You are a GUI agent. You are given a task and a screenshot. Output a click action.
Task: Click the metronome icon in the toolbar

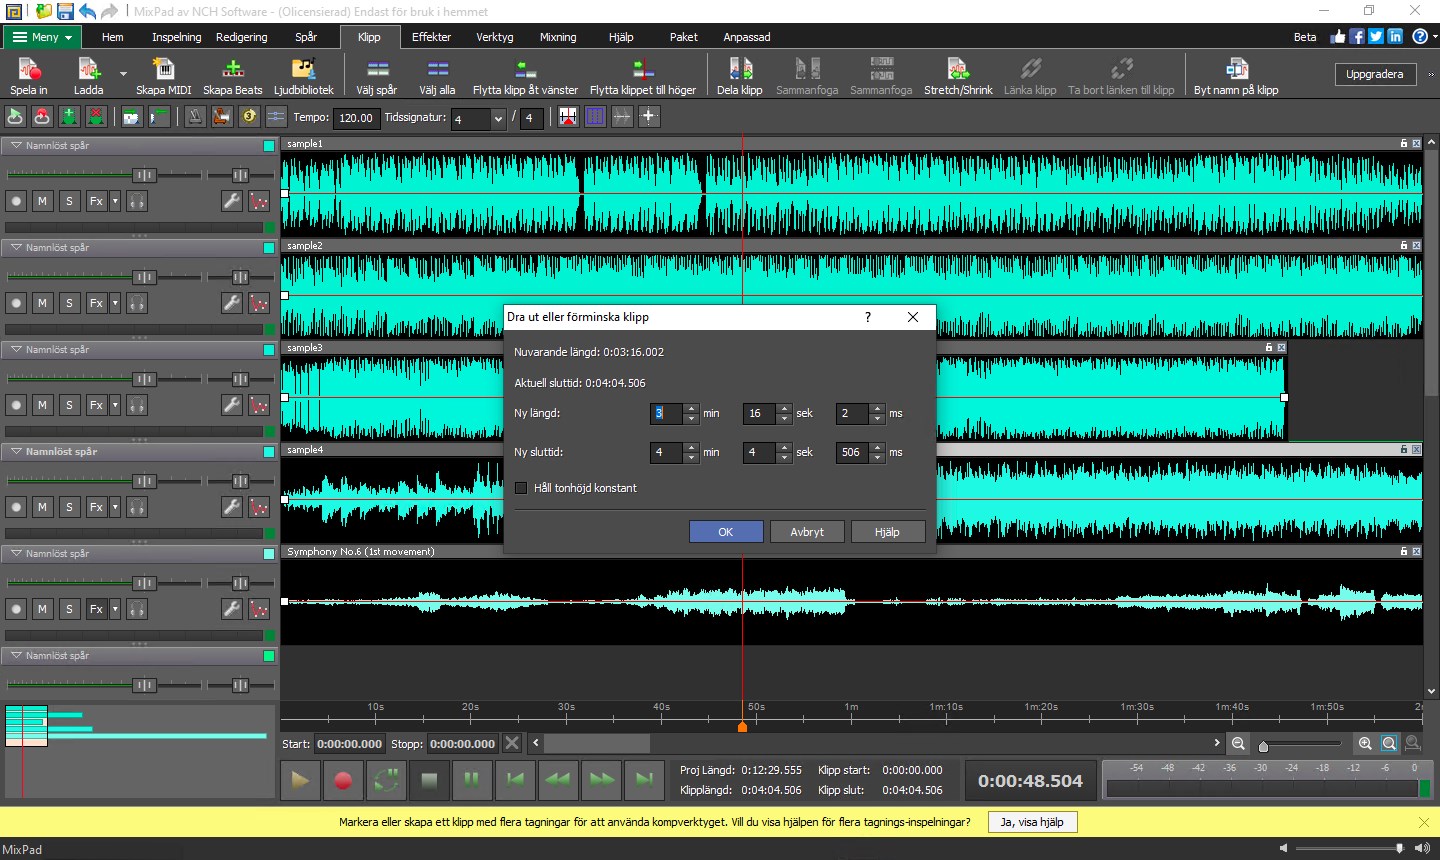point(195,116)
